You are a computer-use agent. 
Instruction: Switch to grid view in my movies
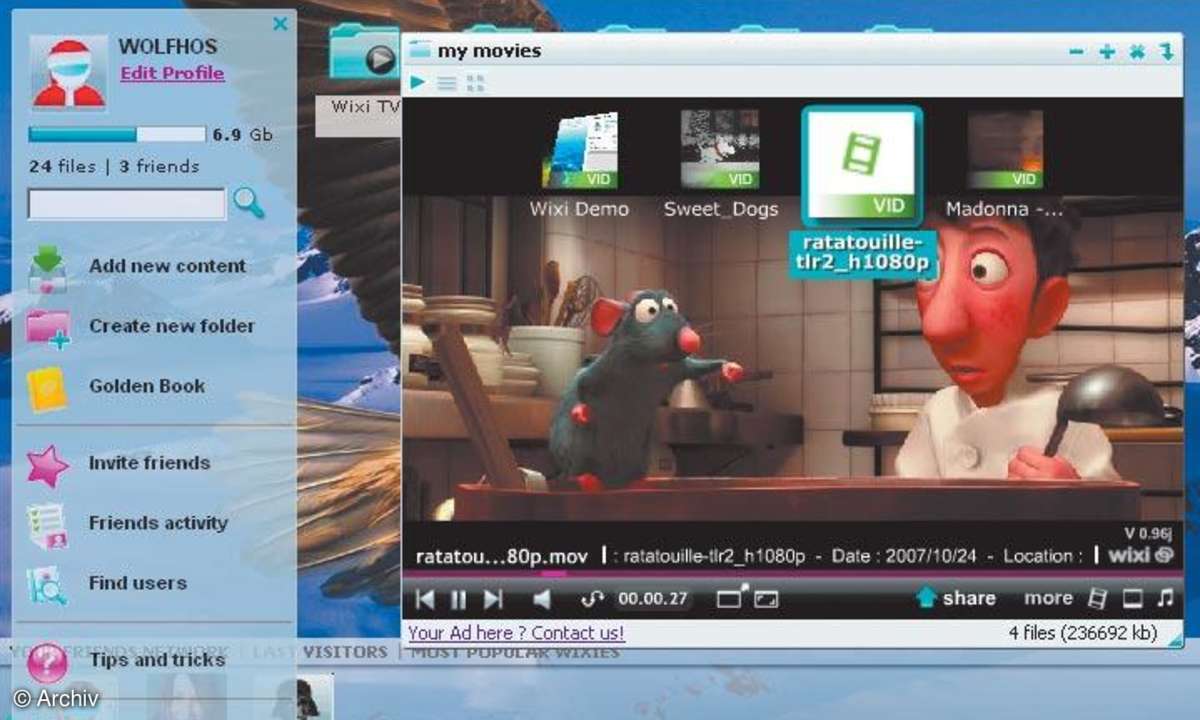point(475,84)
